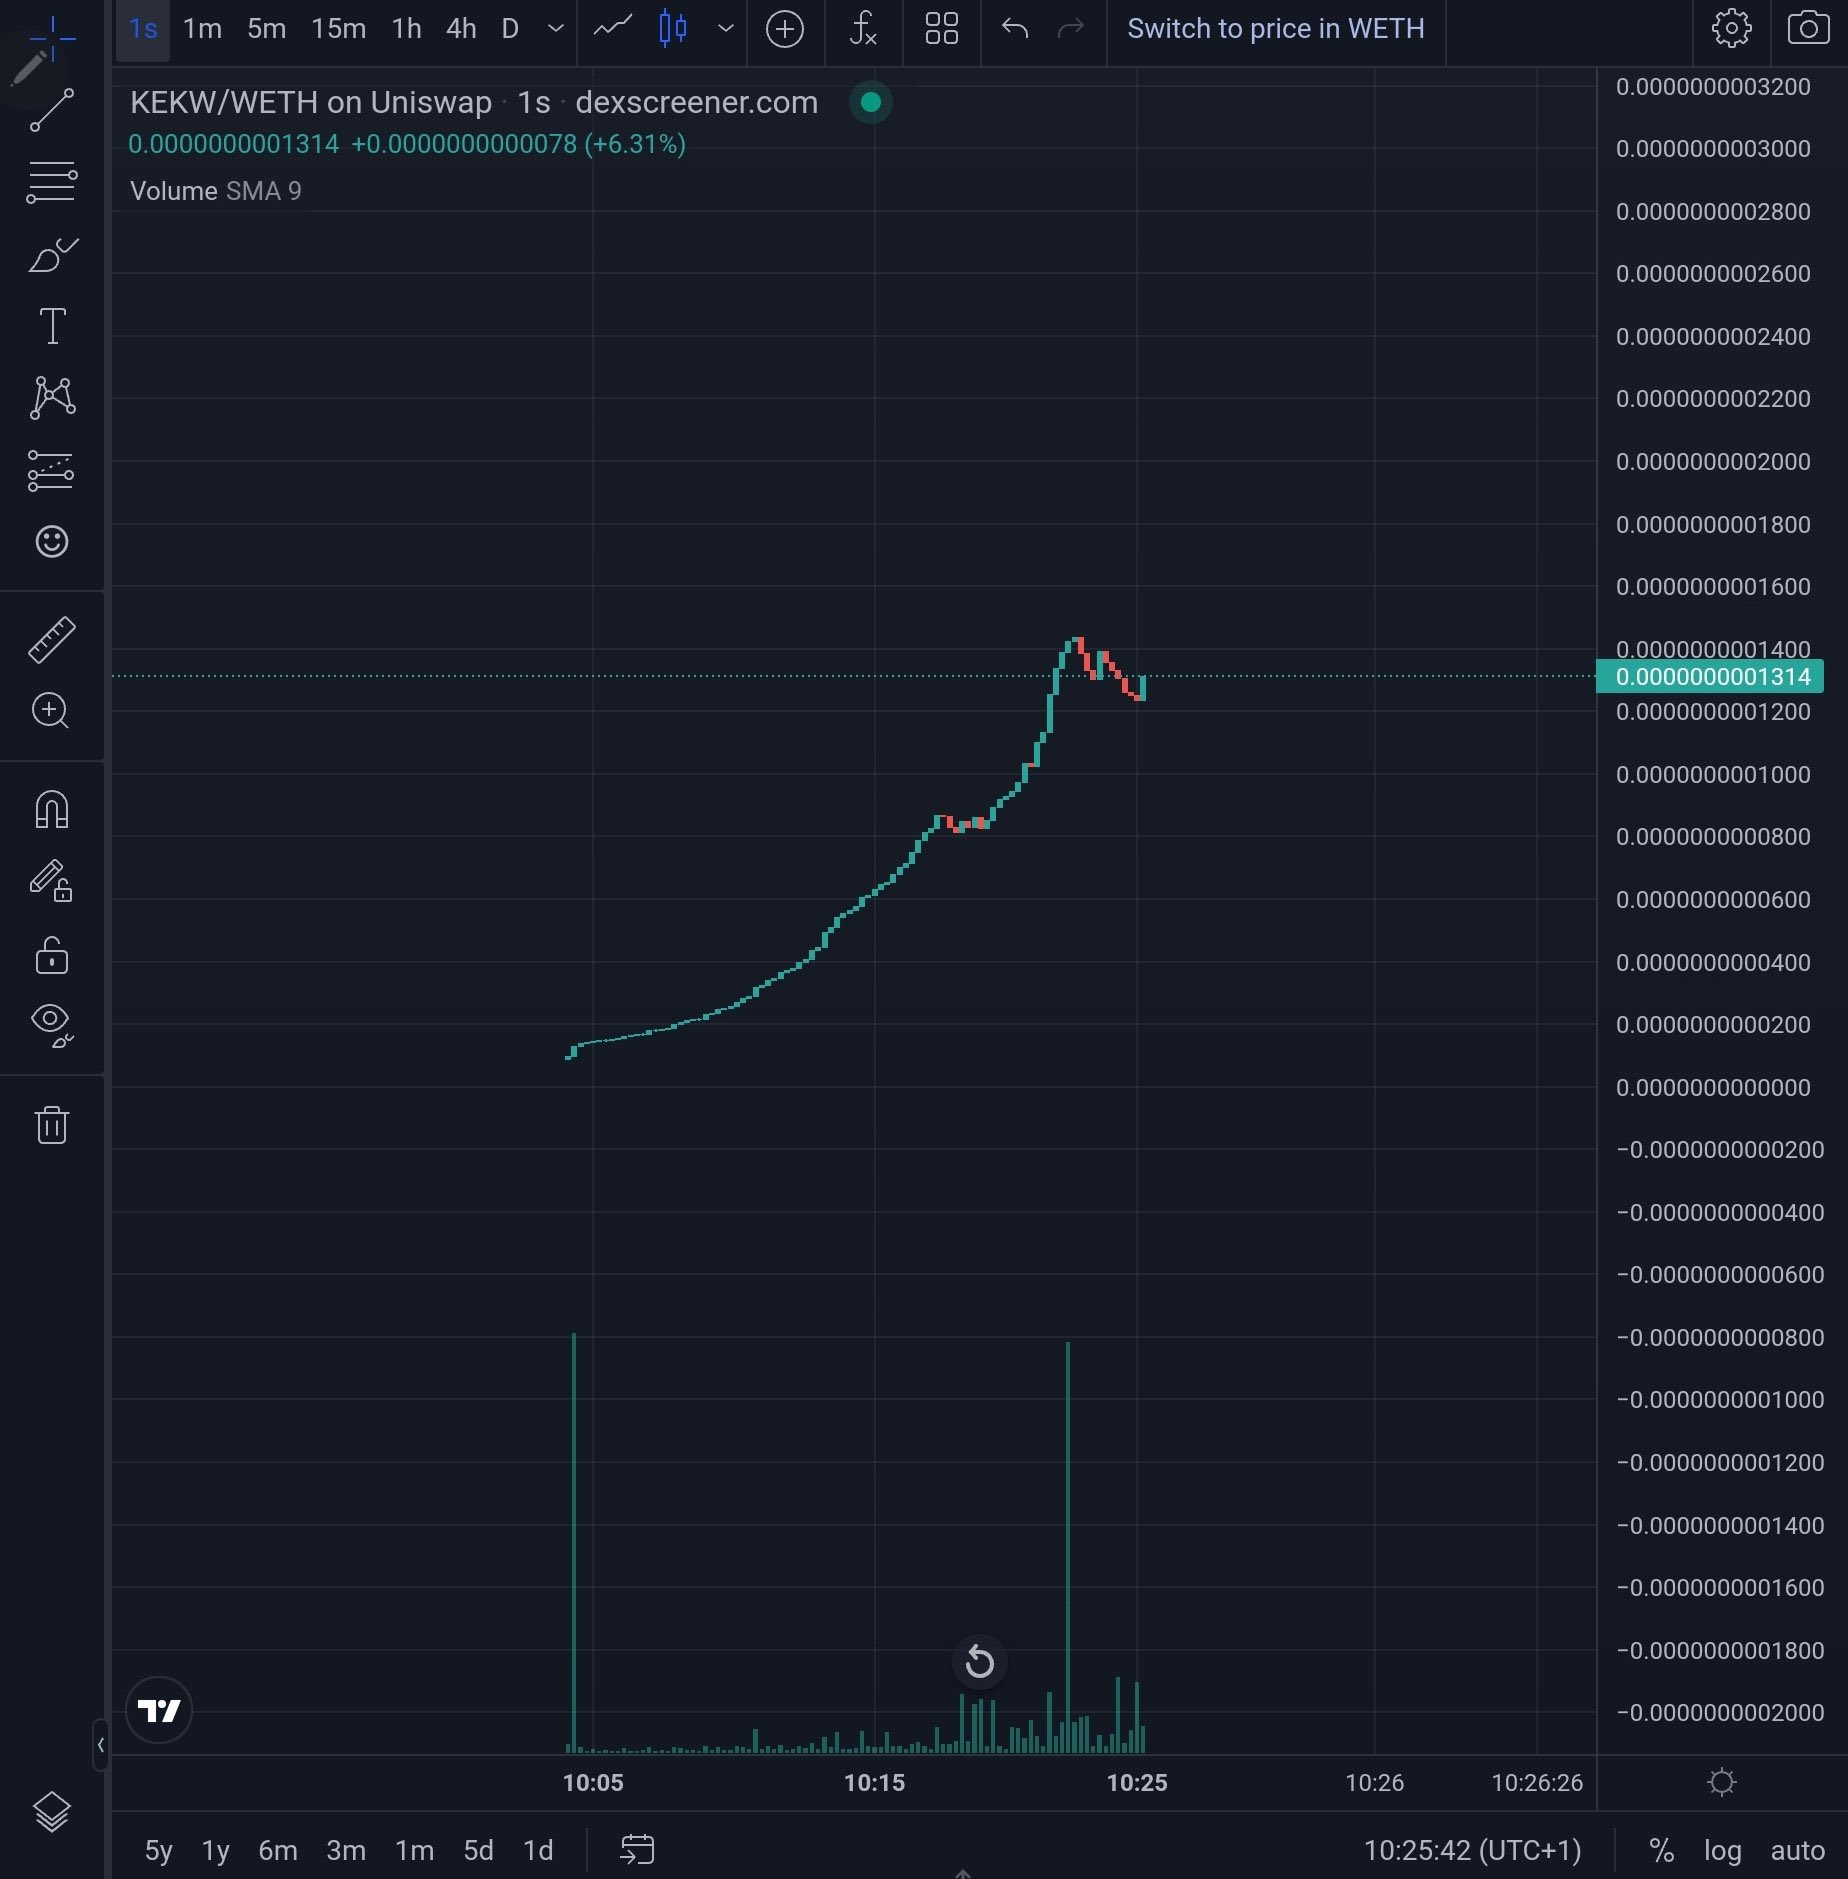Switch to the D daily timeframe
The width and height of the screenshot is (1848, 1879).
510,29
